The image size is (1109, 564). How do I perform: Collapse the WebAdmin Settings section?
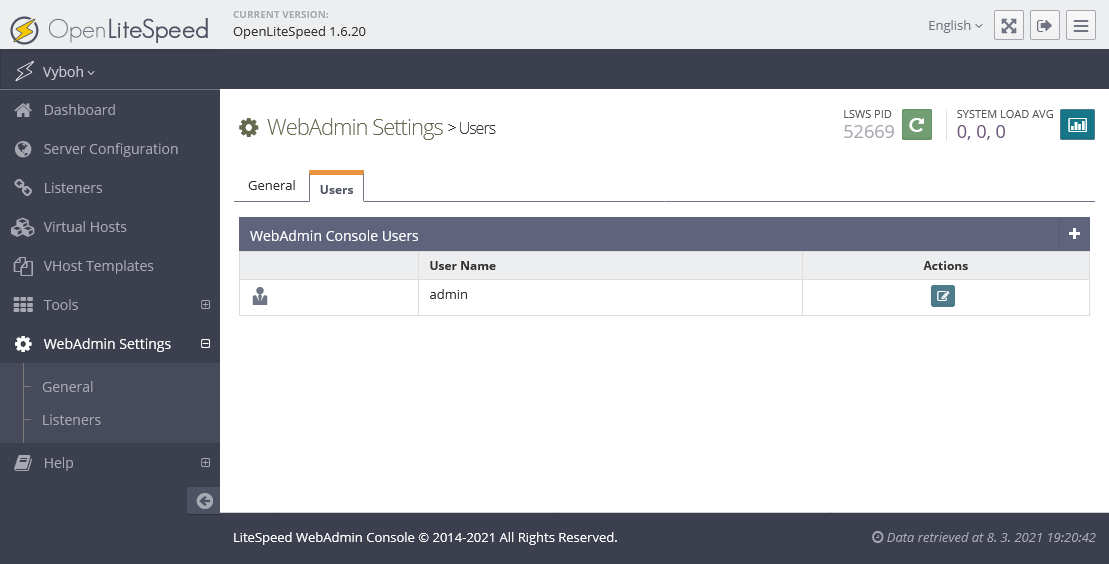pyautogui.click(x=205, y=343)
